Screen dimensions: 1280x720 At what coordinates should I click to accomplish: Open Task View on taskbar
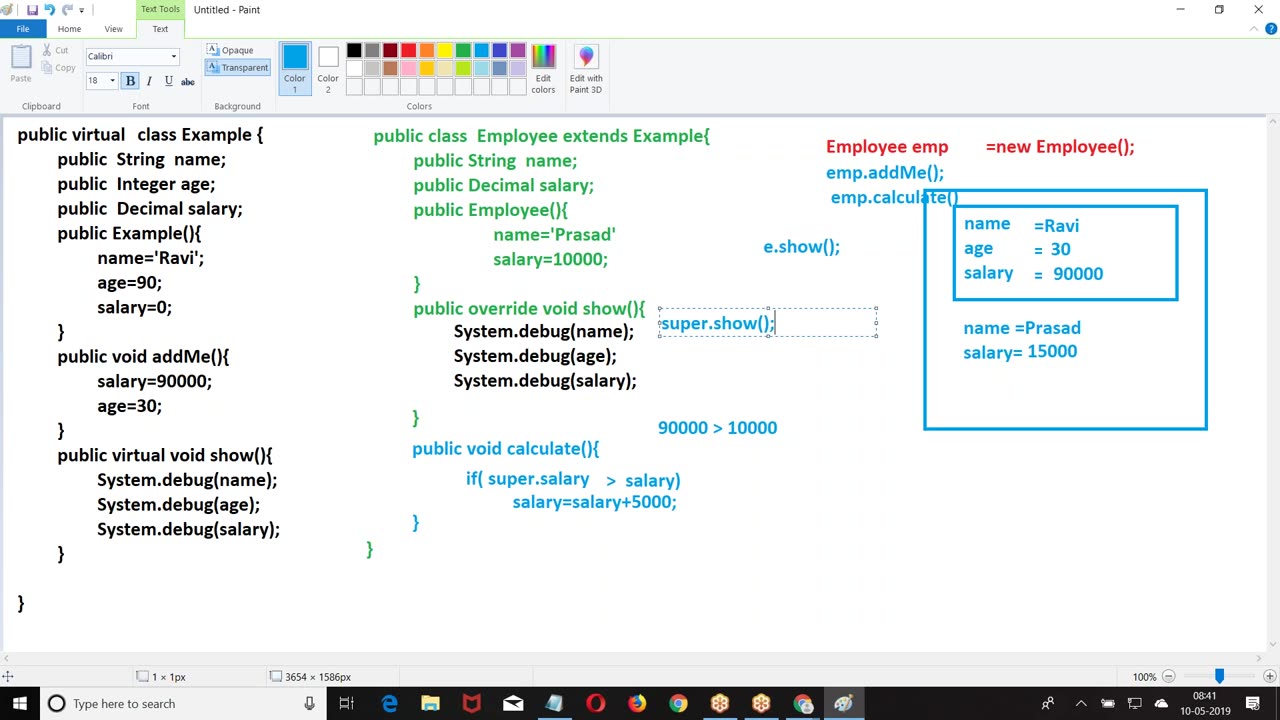[x=346, y=704]
